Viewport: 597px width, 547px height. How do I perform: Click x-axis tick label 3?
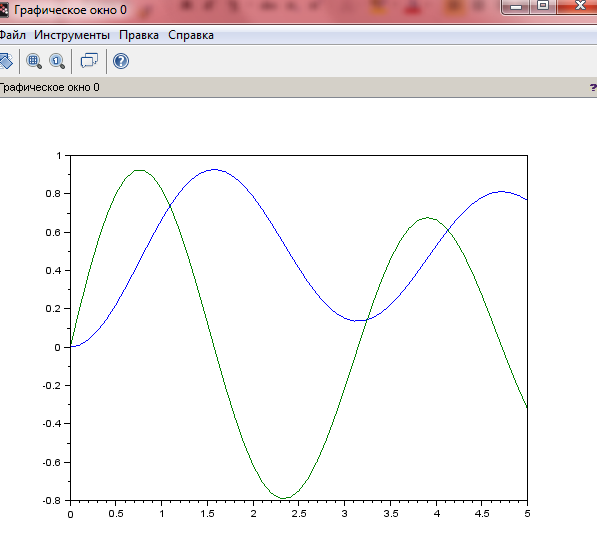pyautogui.click(x=345, y=514)
